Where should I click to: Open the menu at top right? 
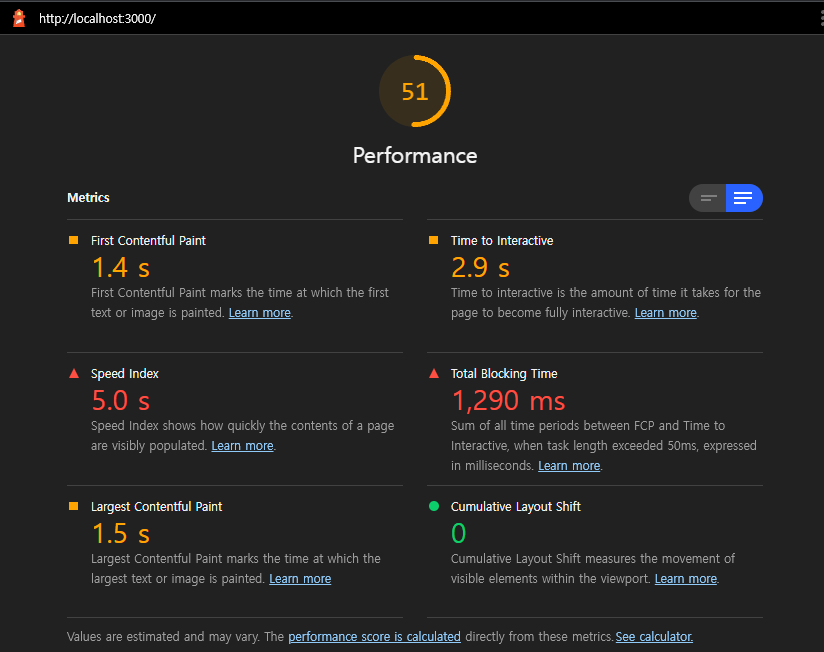click(821, 18)
